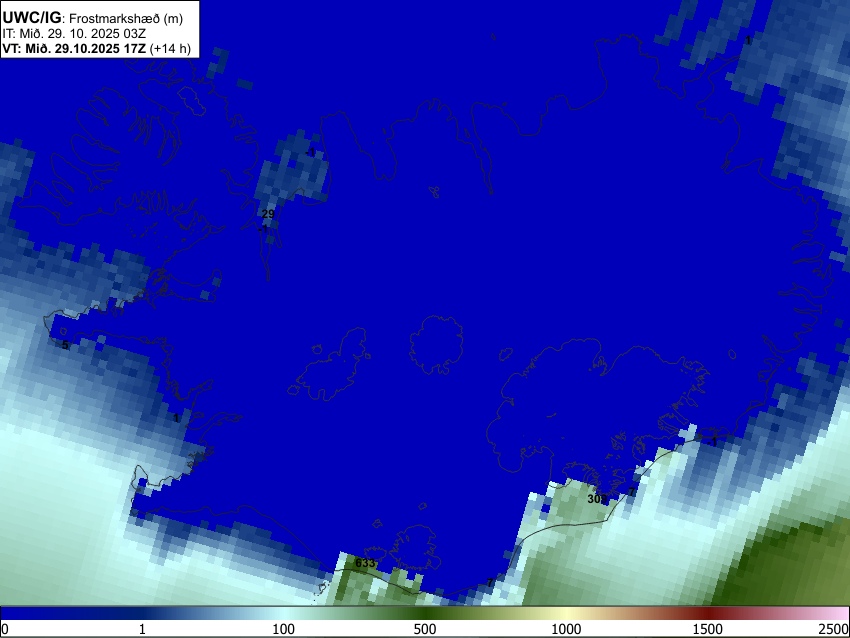Select the '308' value label on the map

point(596,499)
